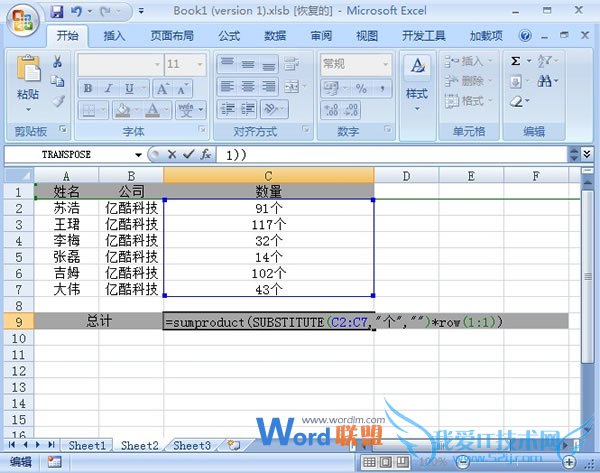The width and height of the screenshot is (600, 473).
Task: Open the phonetic guide (wén) button
Action: [x=186, y=110]
